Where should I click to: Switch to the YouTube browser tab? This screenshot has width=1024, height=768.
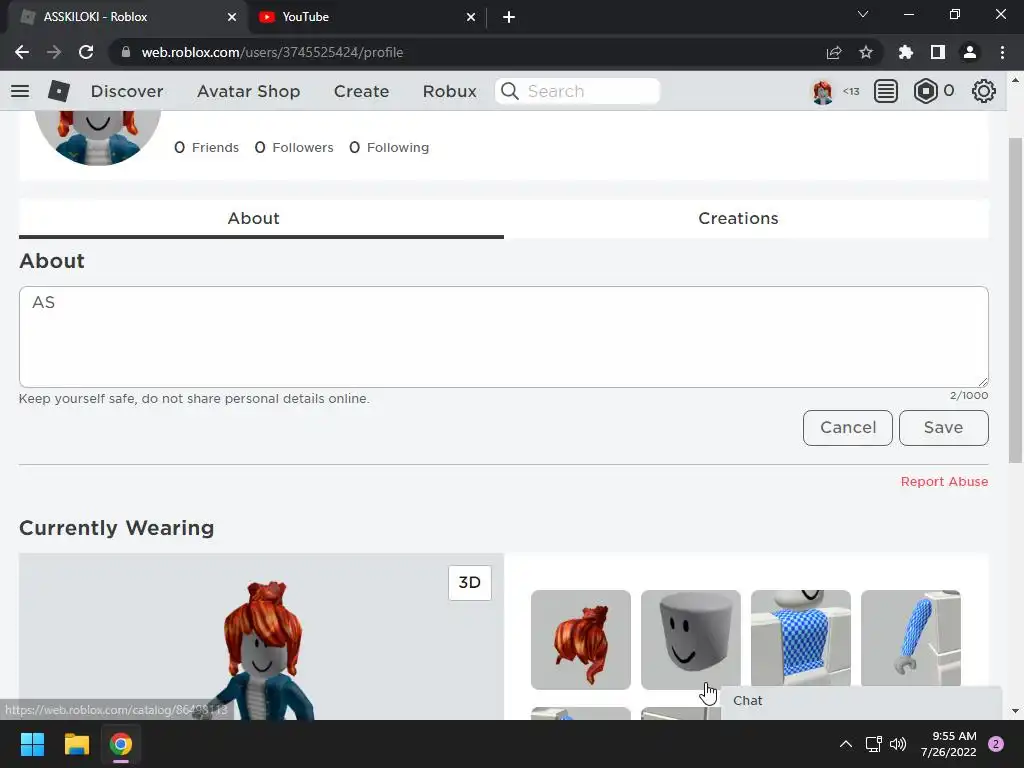(366, 17)
